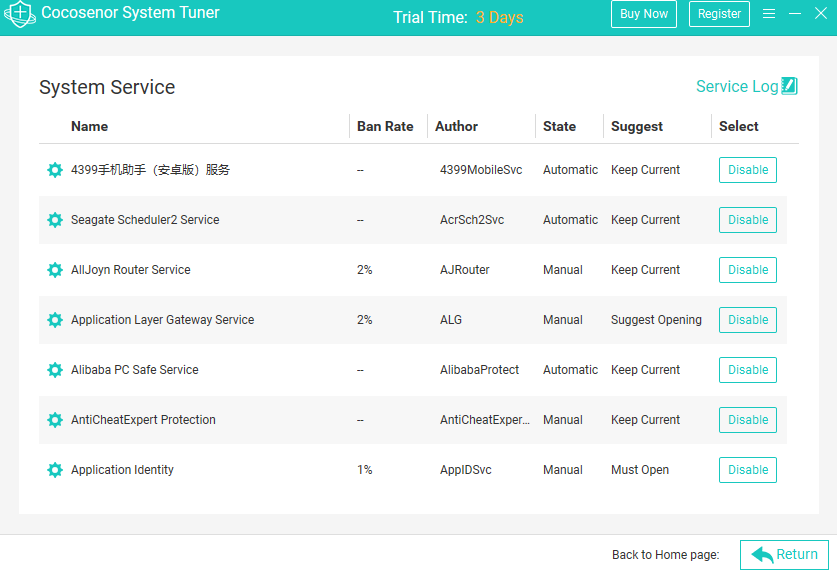Click gear icon beside AntiCheatExpert Protection
Image resolution: width=837 pixels, height=573 pixels.
(x=55, y=420)
